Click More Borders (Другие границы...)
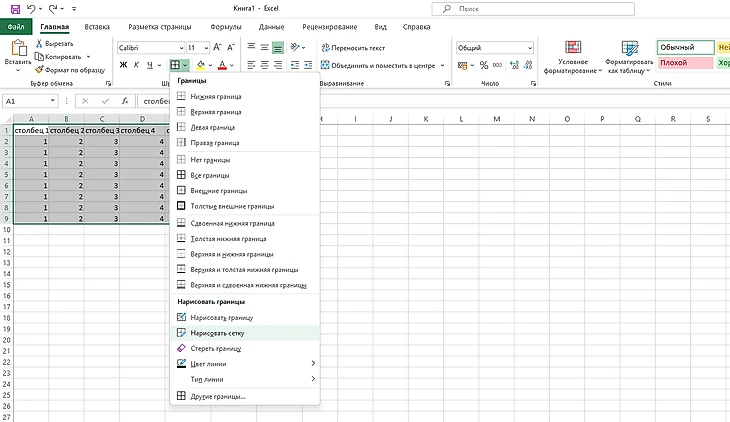 [217, 397]
